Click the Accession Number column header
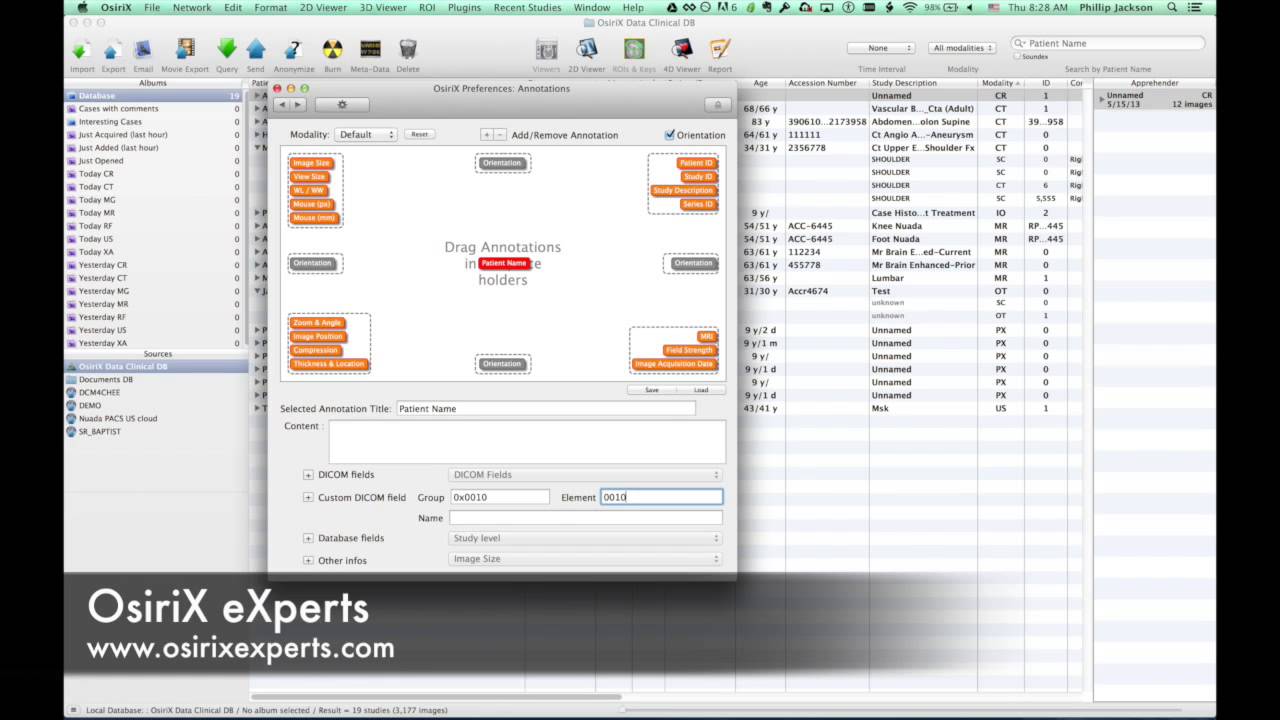Screen dimensions: 1280x720 coord(822,83)
